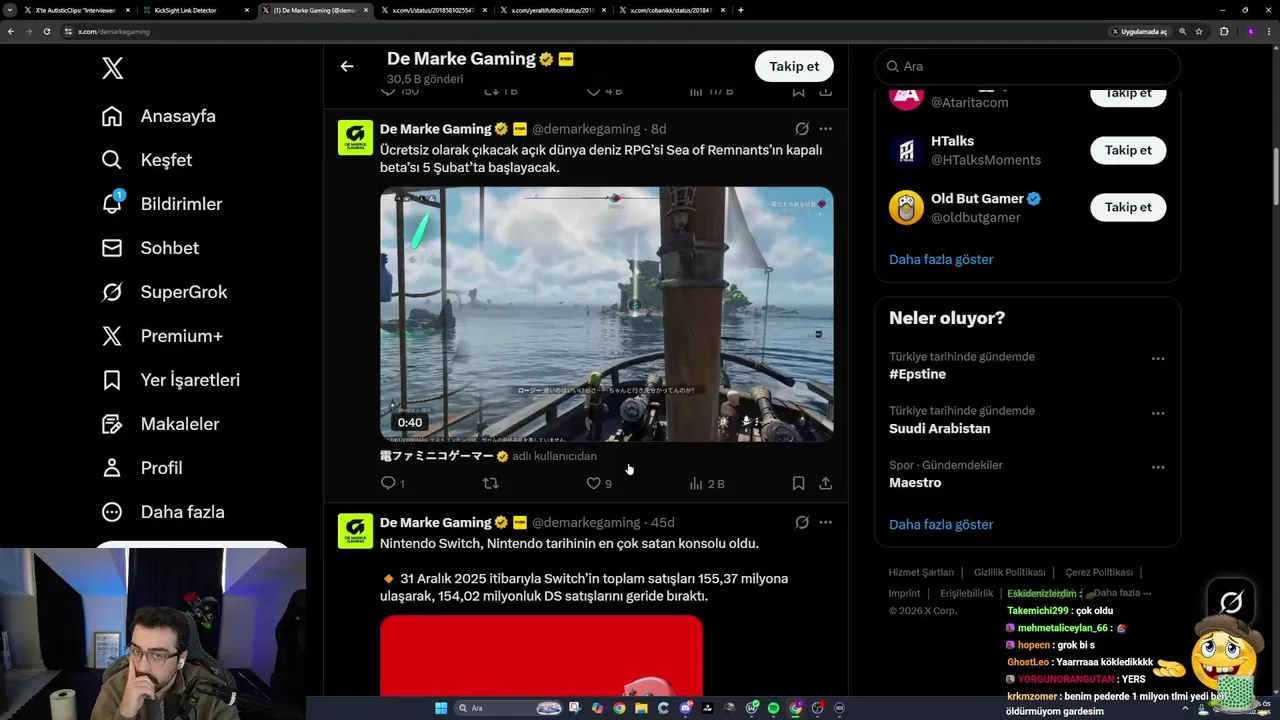This screenshot has width=1280, height=720.
Task: Open Yer İşaretleri bookmarks
Action: pos(171,380)
